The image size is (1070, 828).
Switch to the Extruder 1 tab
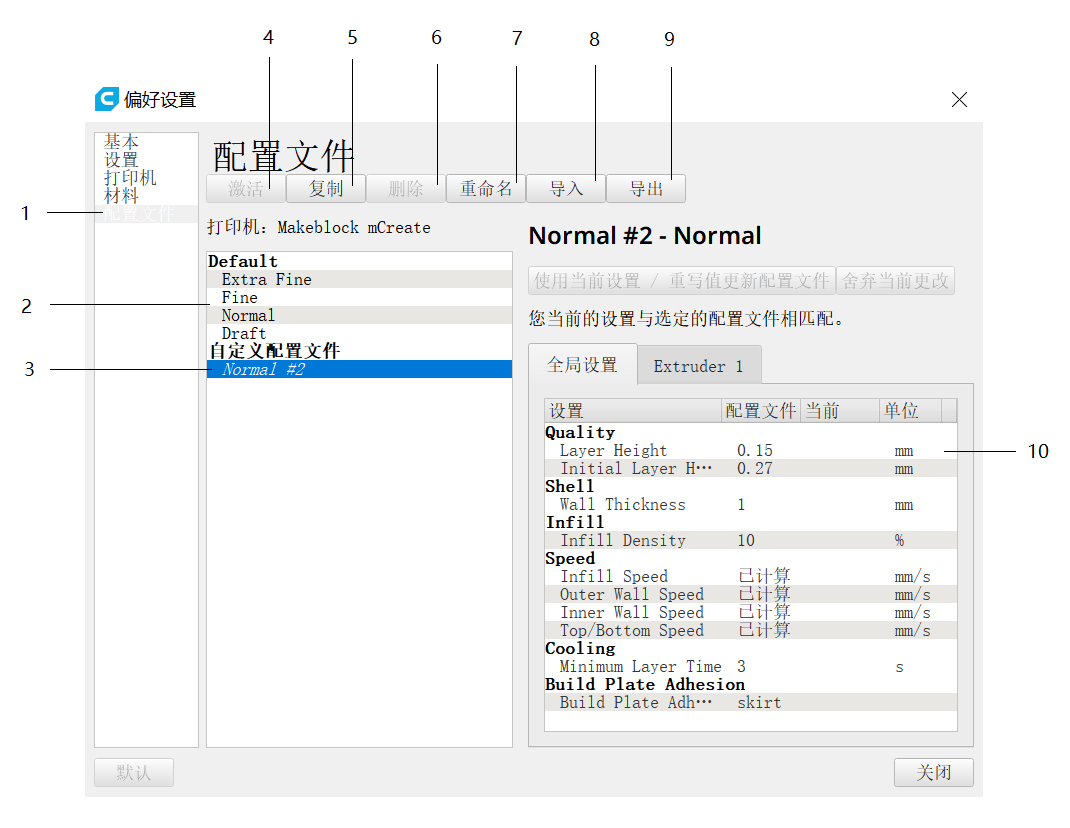699,367
